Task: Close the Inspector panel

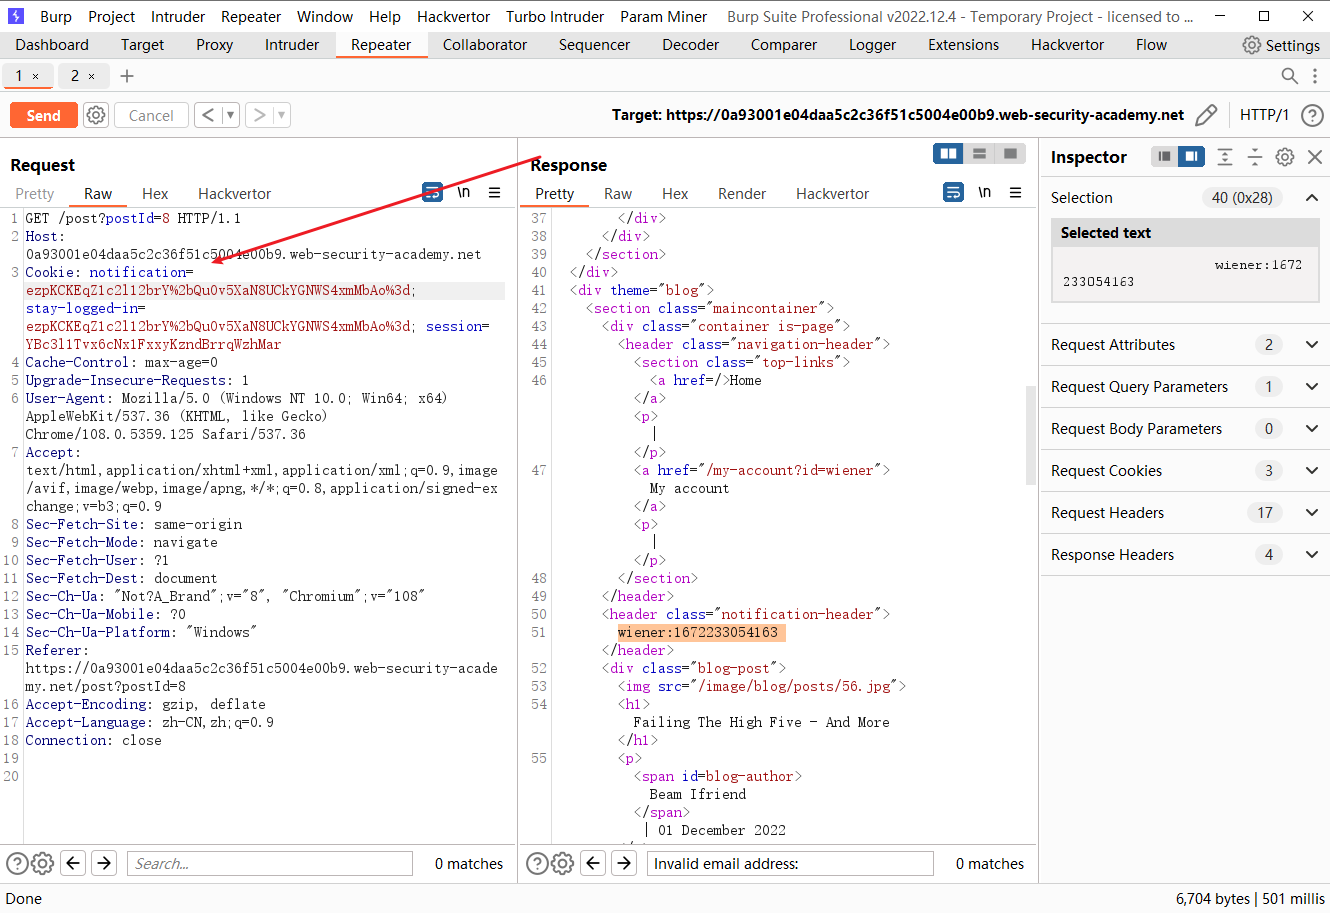Action: tap(1315, 157)
